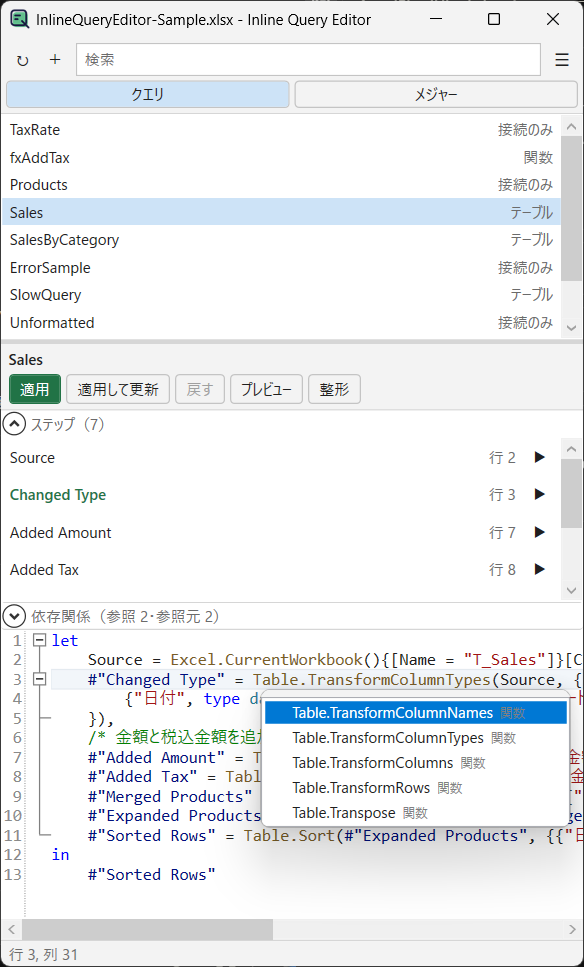The height and width of the screenshot is (967, 584).
Task: Collapse the ステップ (7) section
Action: click(x=14, y=424)
